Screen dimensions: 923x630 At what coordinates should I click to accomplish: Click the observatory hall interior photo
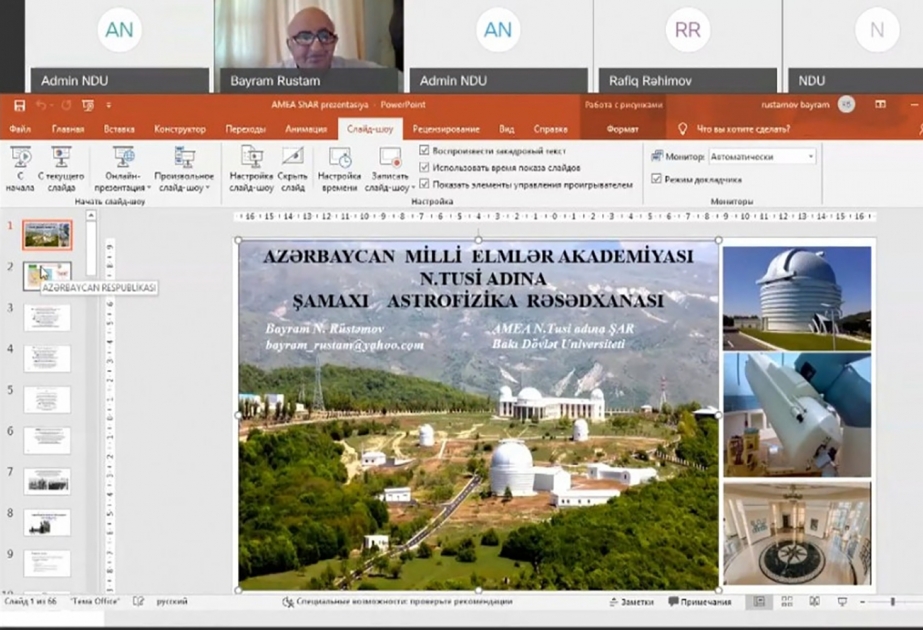pyautogui.click(x=796, y=533)
